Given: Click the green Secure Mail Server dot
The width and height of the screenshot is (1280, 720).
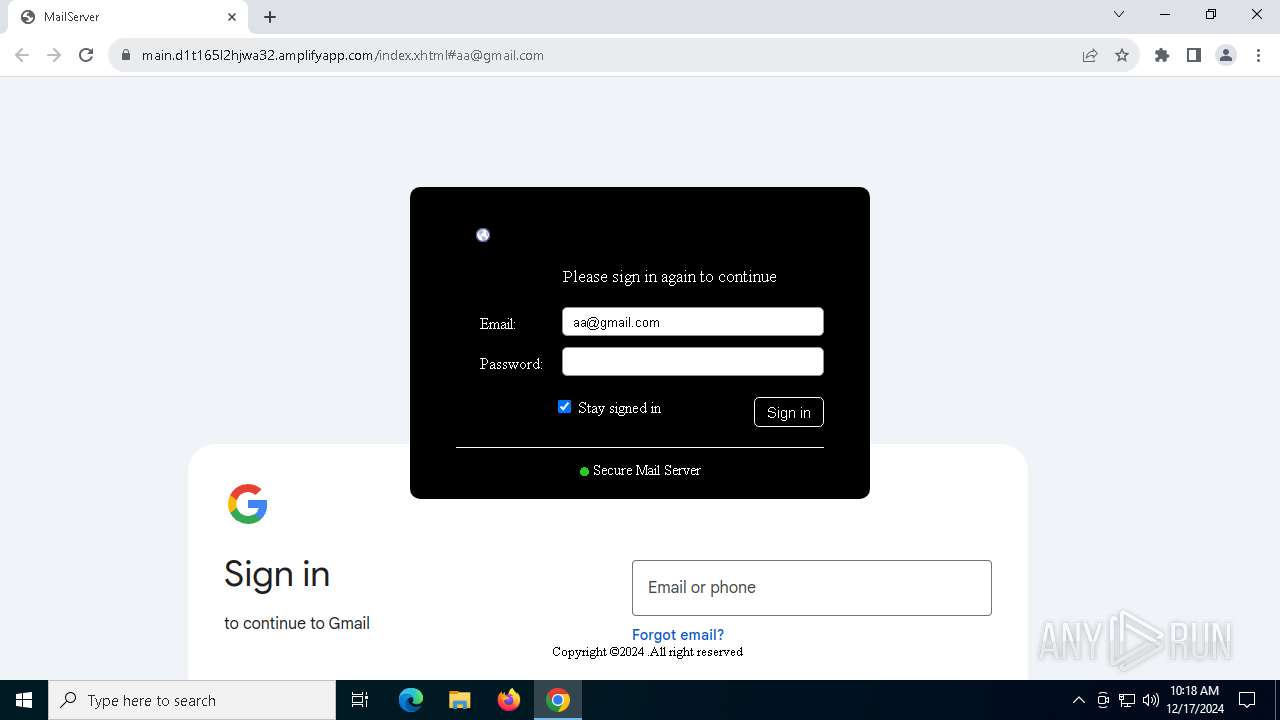Looking at the screenshot, I should (584, 471).
